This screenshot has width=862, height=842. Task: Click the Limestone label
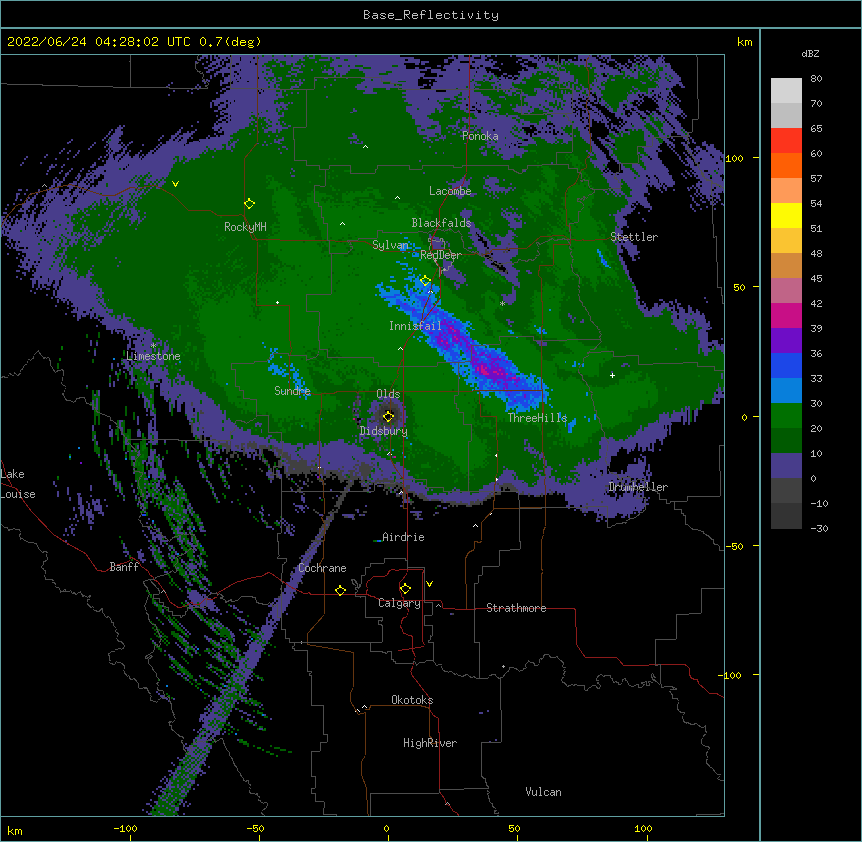click(x=153, y=356)
